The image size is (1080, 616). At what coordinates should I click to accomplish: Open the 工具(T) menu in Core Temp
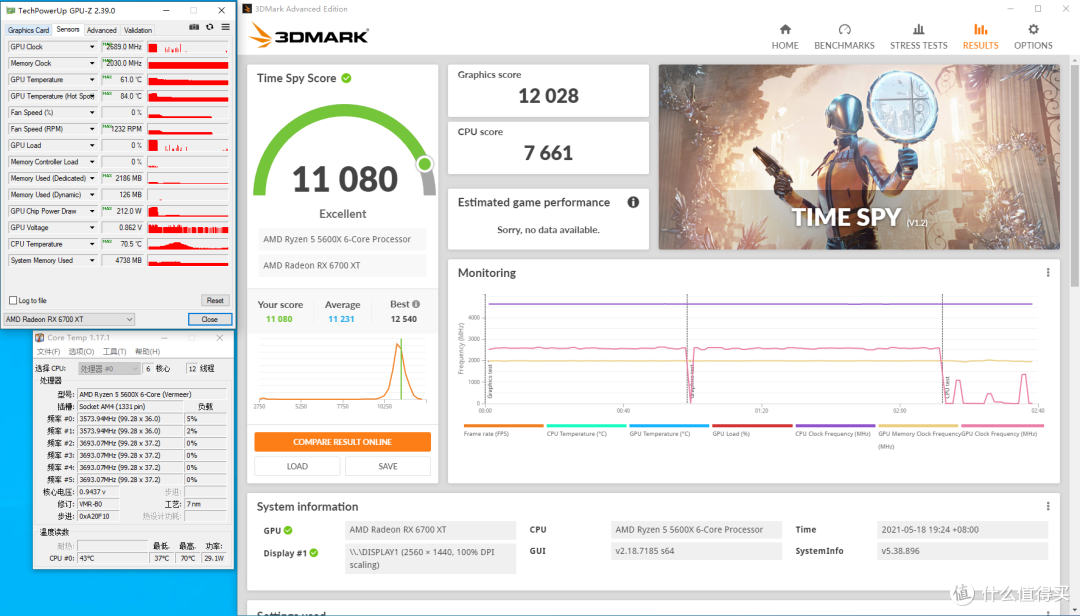[114, 351]
